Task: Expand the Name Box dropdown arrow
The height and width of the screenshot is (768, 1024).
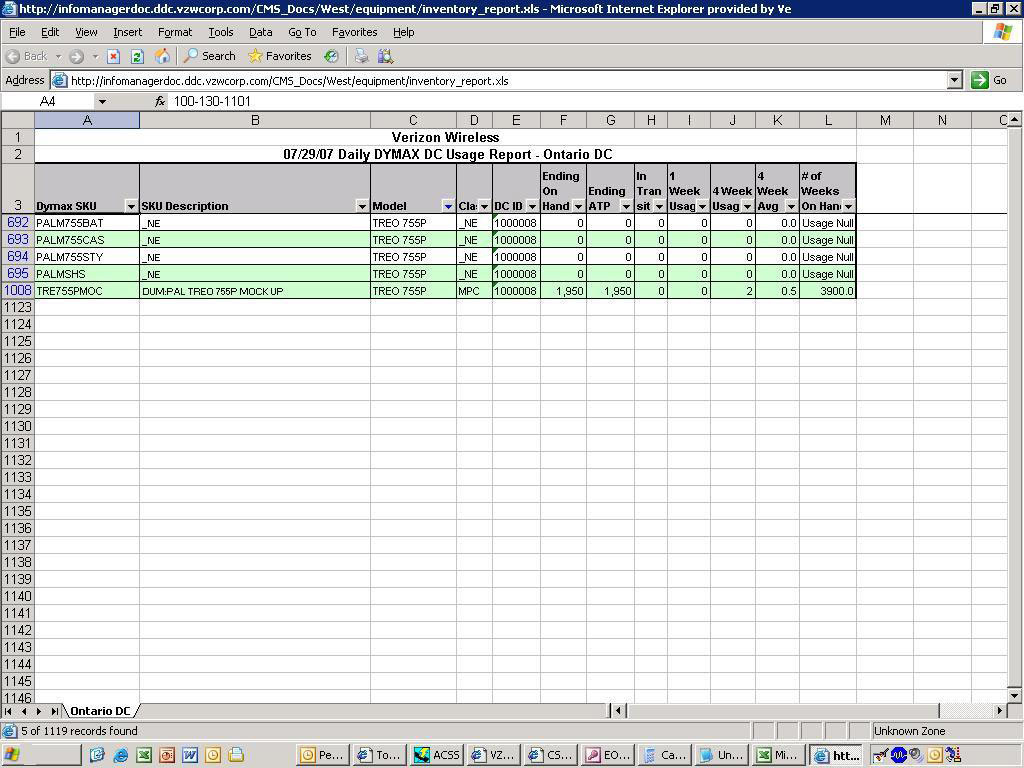Action: [x=102, y=101]
